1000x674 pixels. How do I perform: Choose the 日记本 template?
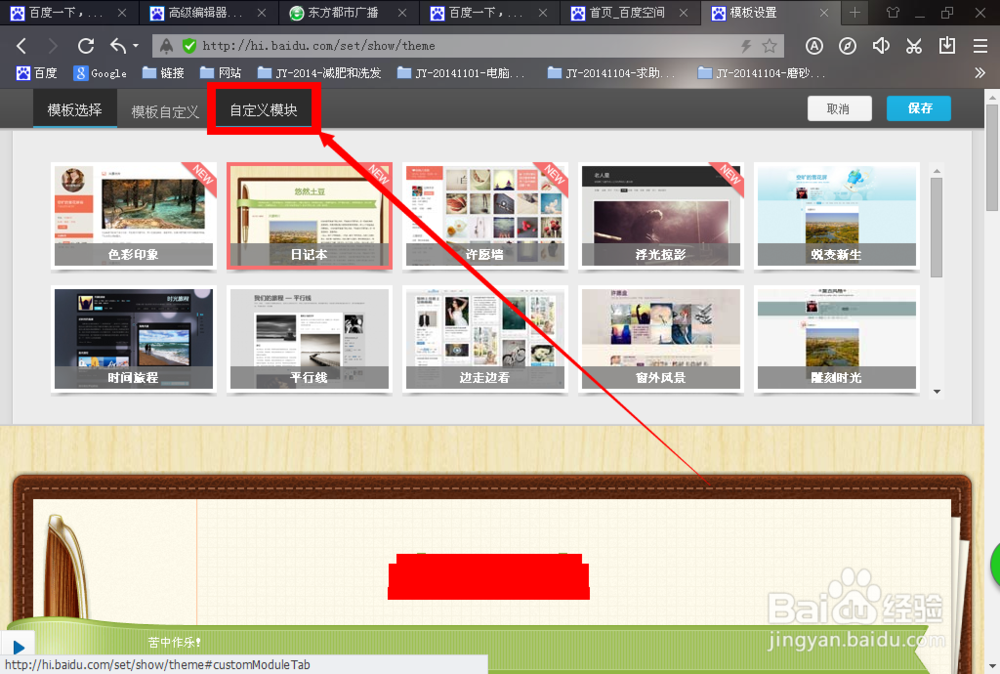coord(309,216)
